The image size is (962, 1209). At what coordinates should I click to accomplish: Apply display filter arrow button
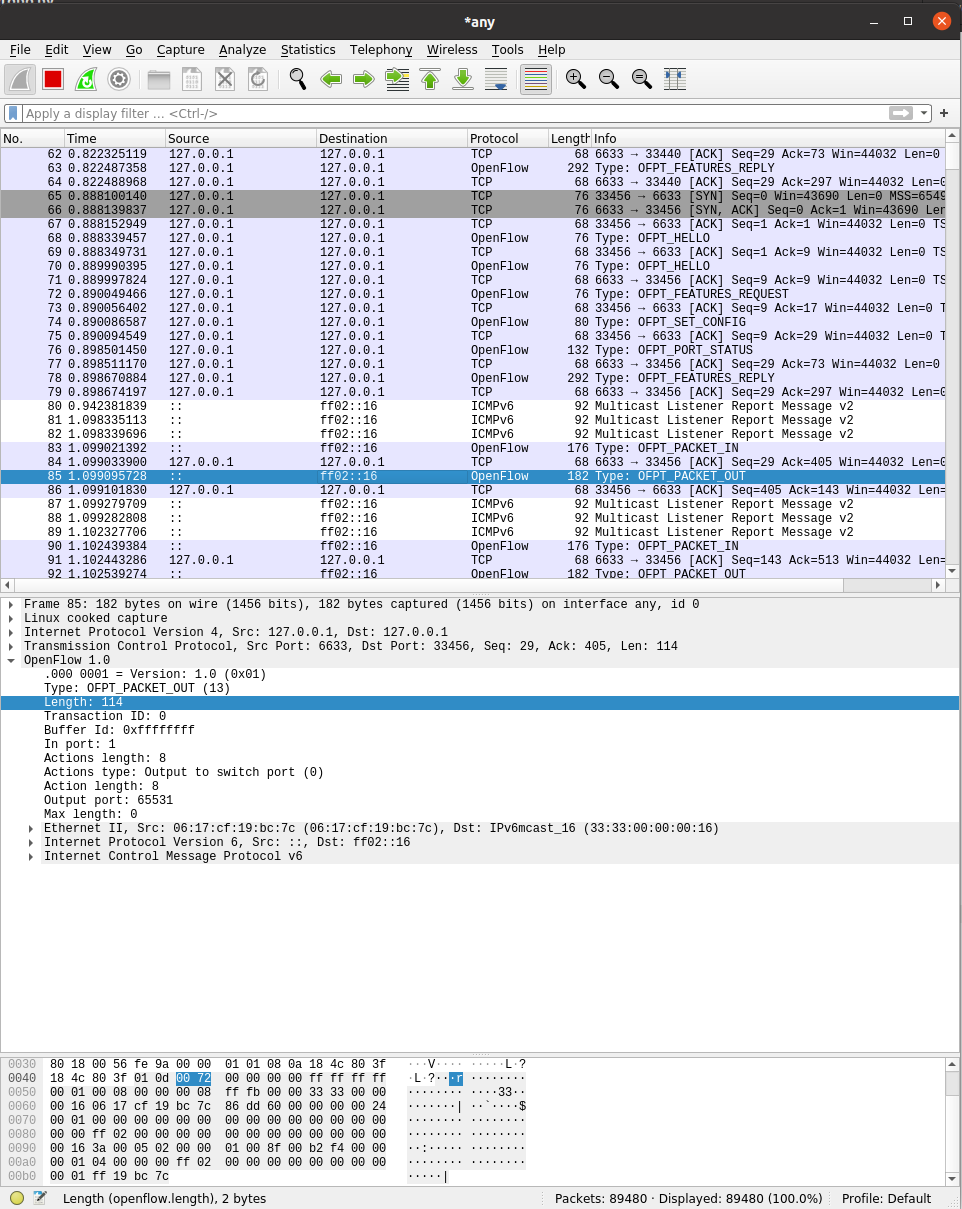tap(901, 113)
